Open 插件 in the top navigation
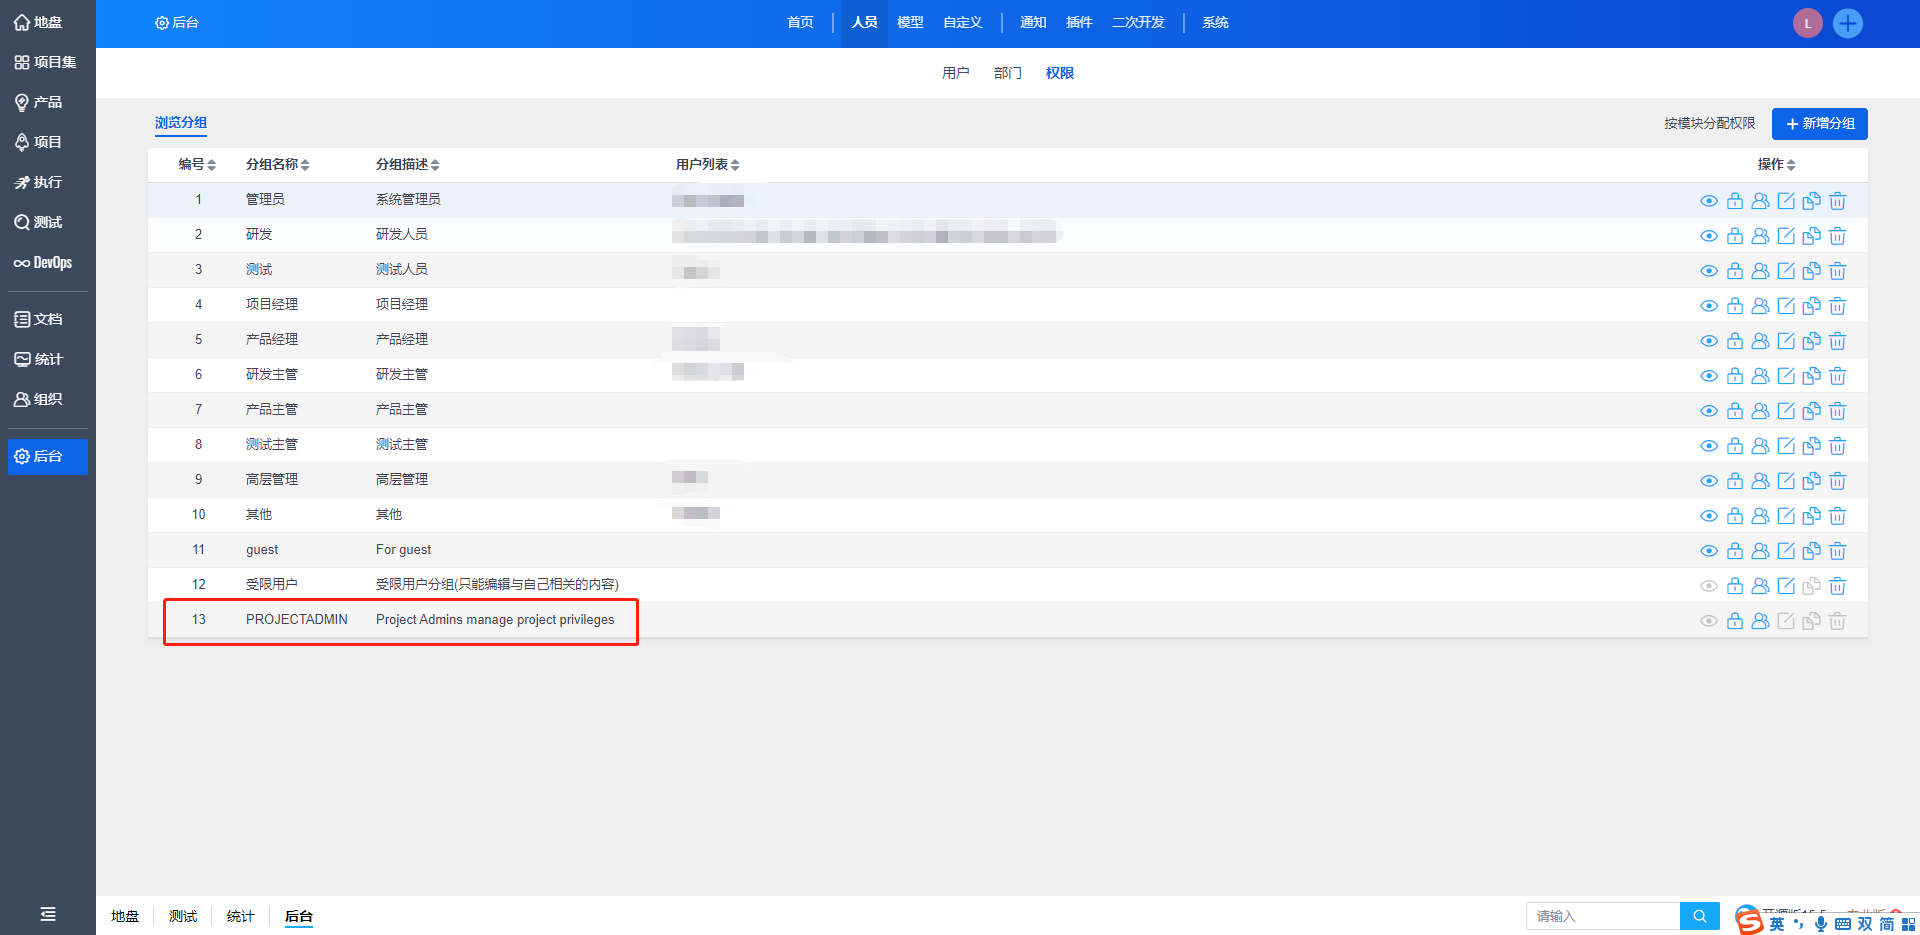Viewport: 1920px width, 935px height. (1079, 22)
